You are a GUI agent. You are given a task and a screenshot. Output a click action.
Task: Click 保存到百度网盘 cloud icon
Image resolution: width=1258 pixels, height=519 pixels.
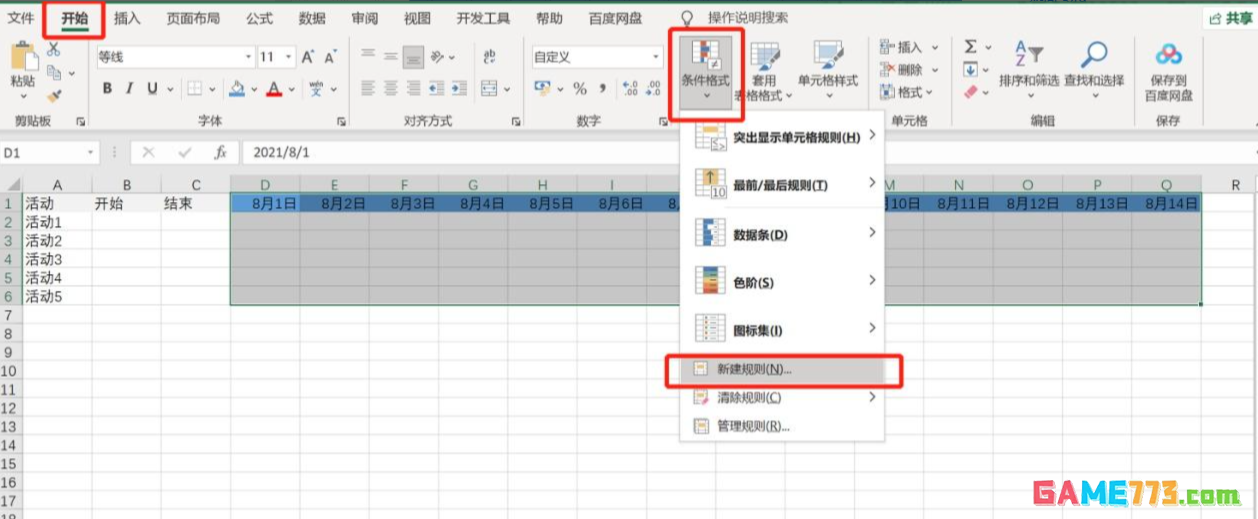[x=1168, y=56]
